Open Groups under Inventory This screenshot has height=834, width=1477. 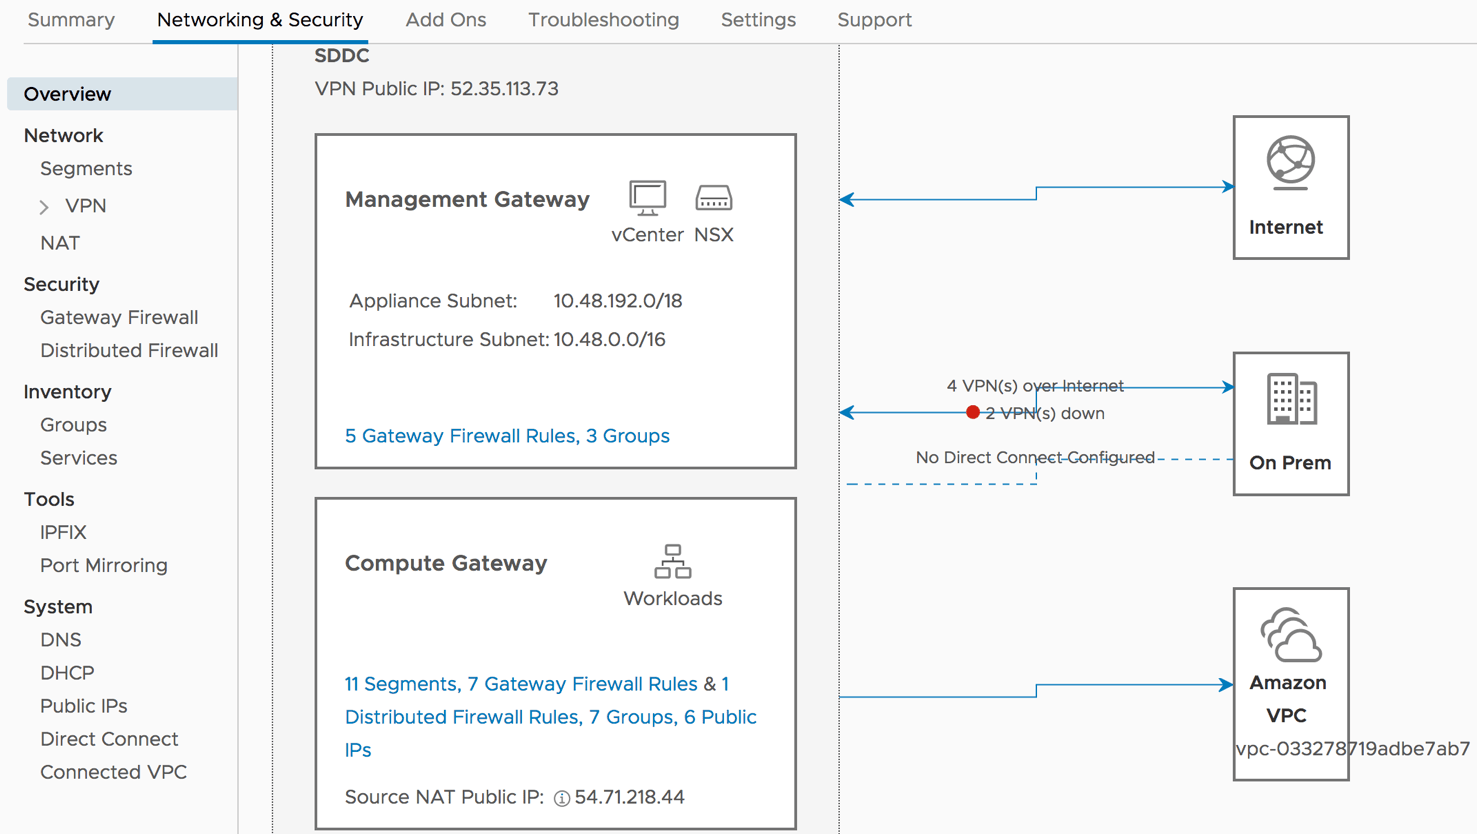(x=73, y=425)
